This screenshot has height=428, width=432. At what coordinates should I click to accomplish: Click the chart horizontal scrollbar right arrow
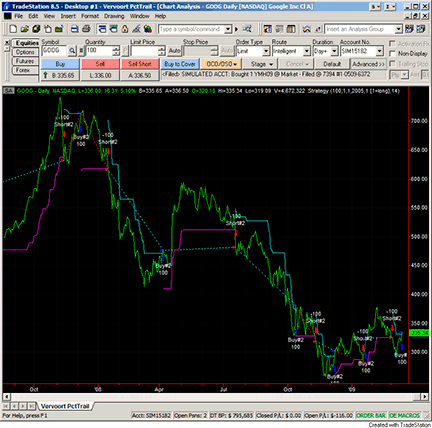424,397
